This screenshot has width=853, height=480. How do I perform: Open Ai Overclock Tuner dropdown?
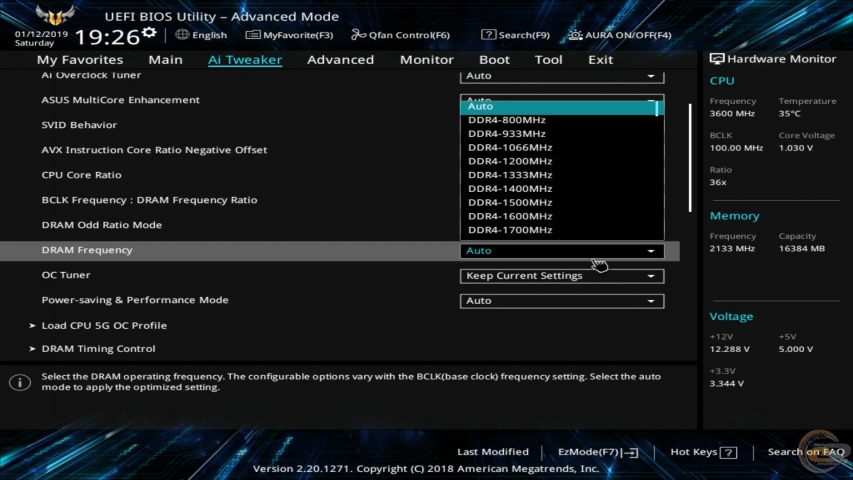[562, 76]
